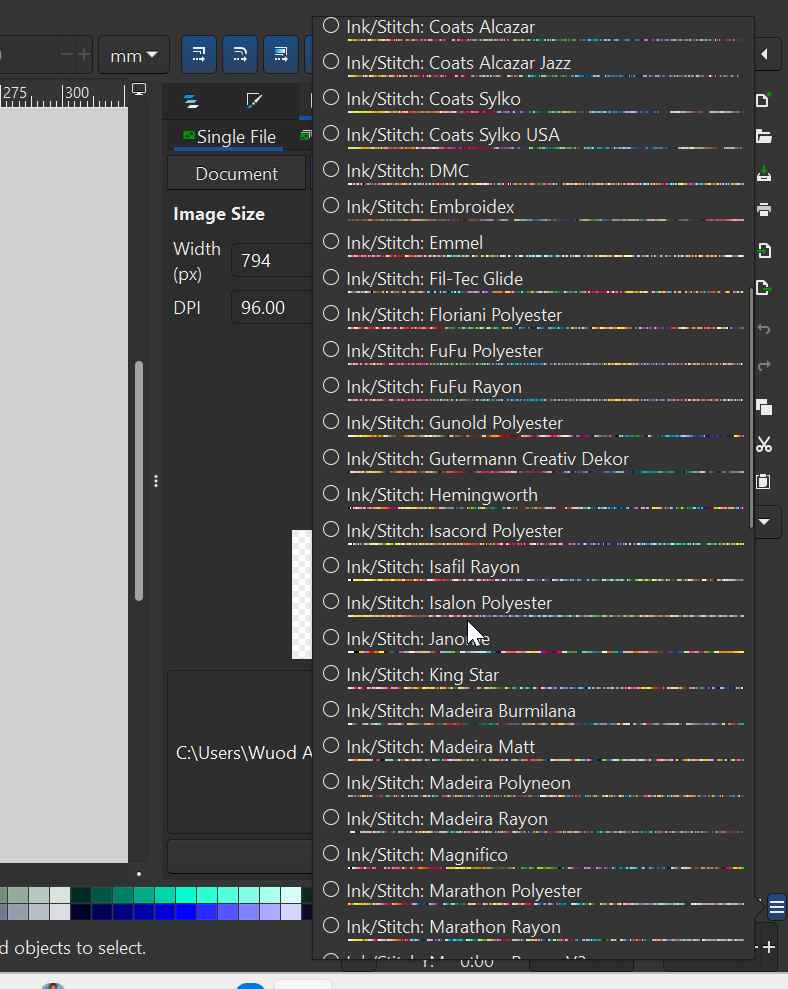Select Ink/Stitch: Coats Sylko palette
The width and height of the screenshot is (788, 989).
(533, 101)
